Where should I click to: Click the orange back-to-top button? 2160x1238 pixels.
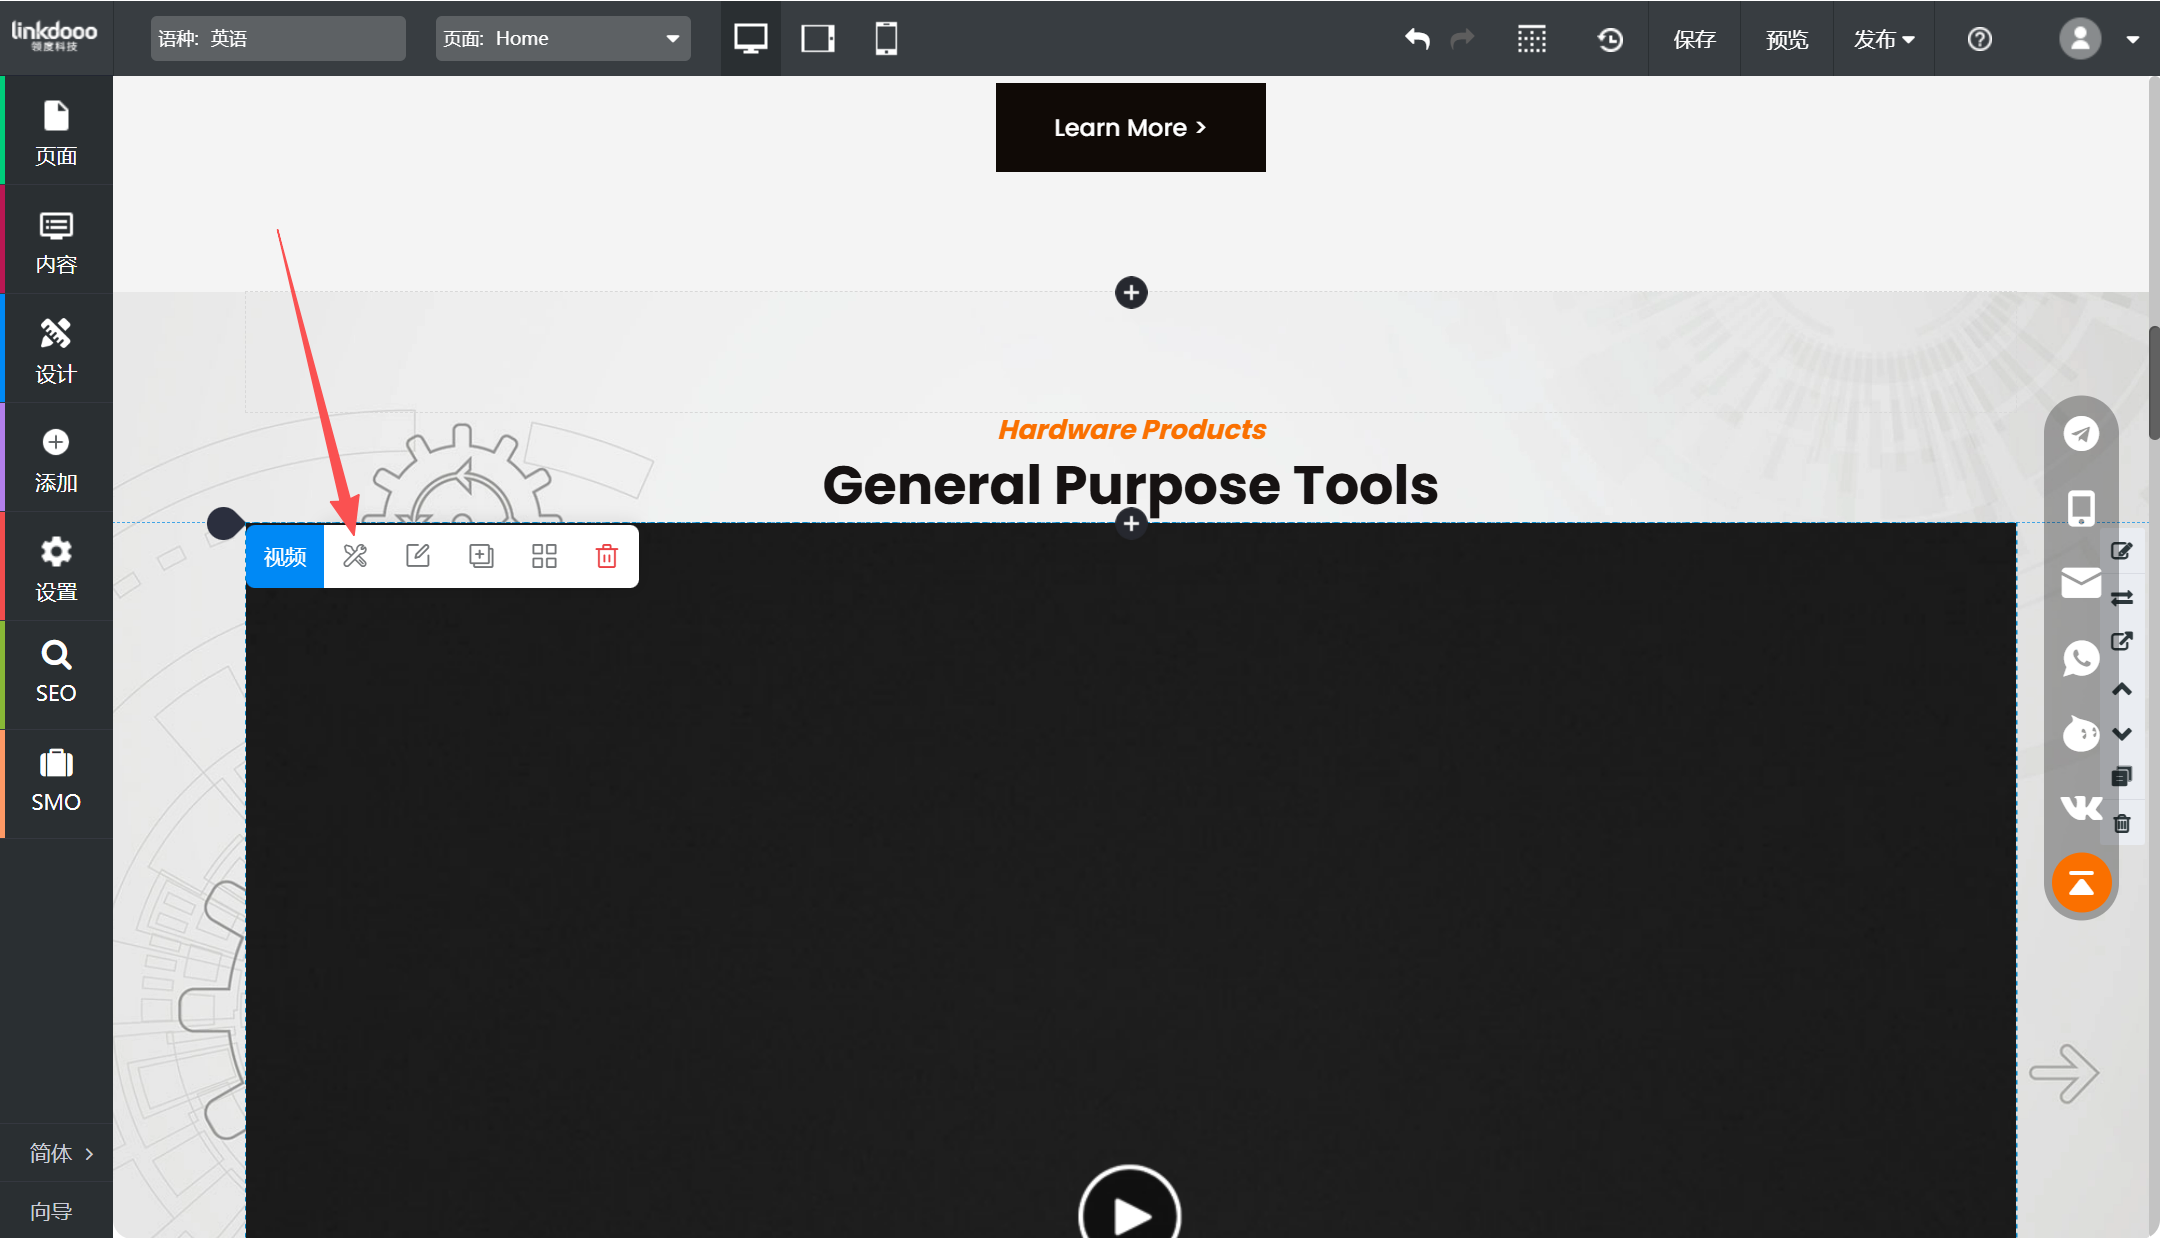click(2081, 882)
